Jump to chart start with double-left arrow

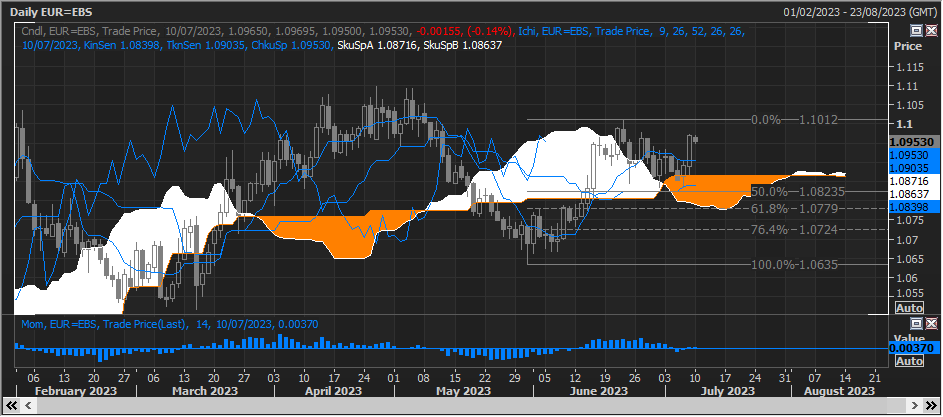pyautogui.click(x=11, y=405)
